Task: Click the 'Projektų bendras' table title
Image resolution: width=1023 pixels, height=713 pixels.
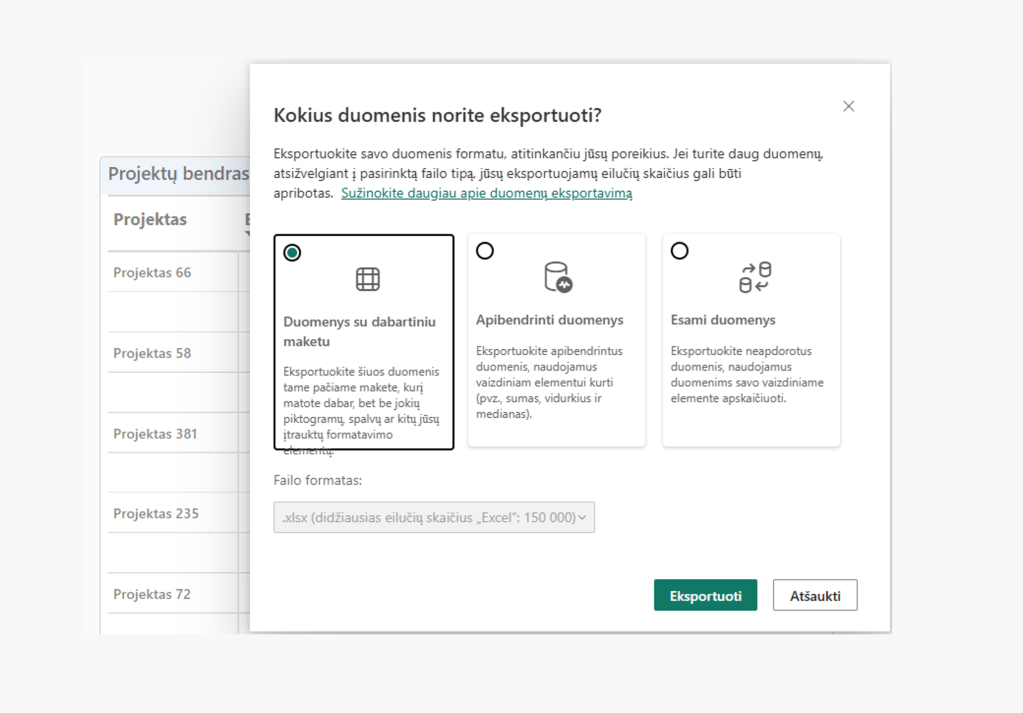Action: (x=178, y=174)
